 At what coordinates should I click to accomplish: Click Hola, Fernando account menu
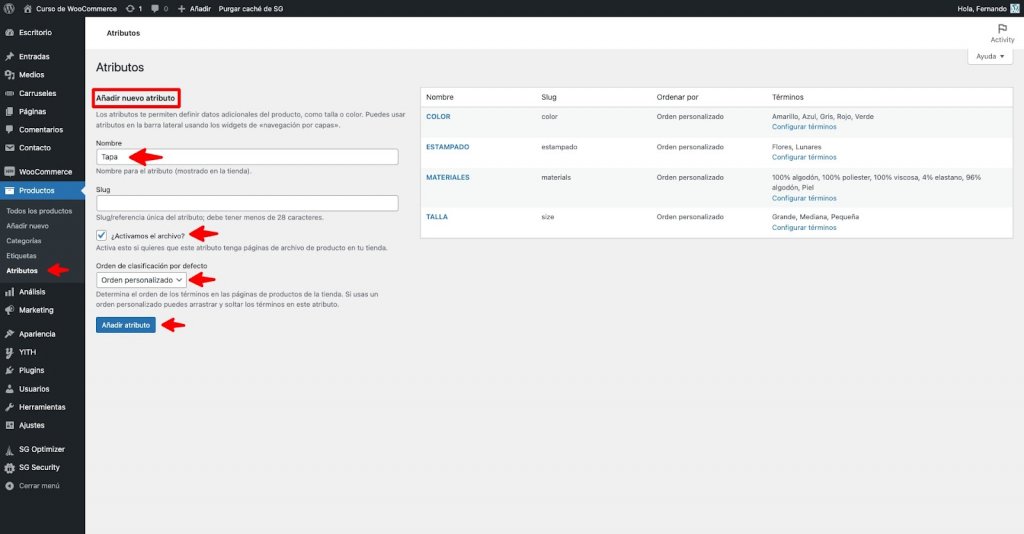click(982, 8)
